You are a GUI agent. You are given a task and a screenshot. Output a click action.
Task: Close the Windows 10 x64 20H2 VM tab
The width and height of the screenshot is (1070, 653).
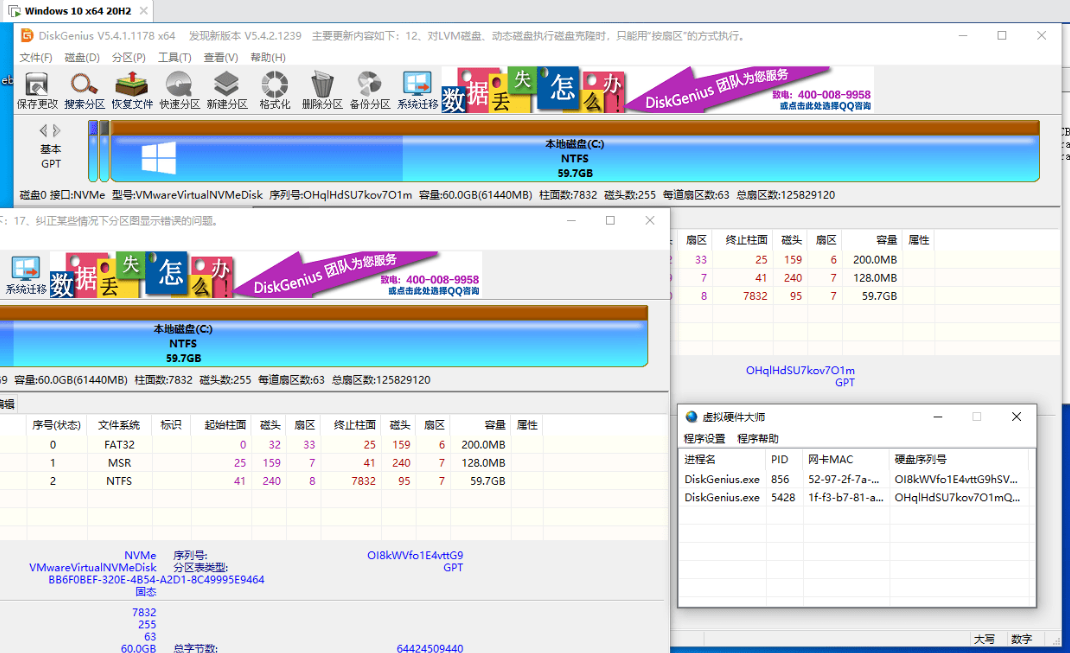pyautogui.click(x=143, y=11)
